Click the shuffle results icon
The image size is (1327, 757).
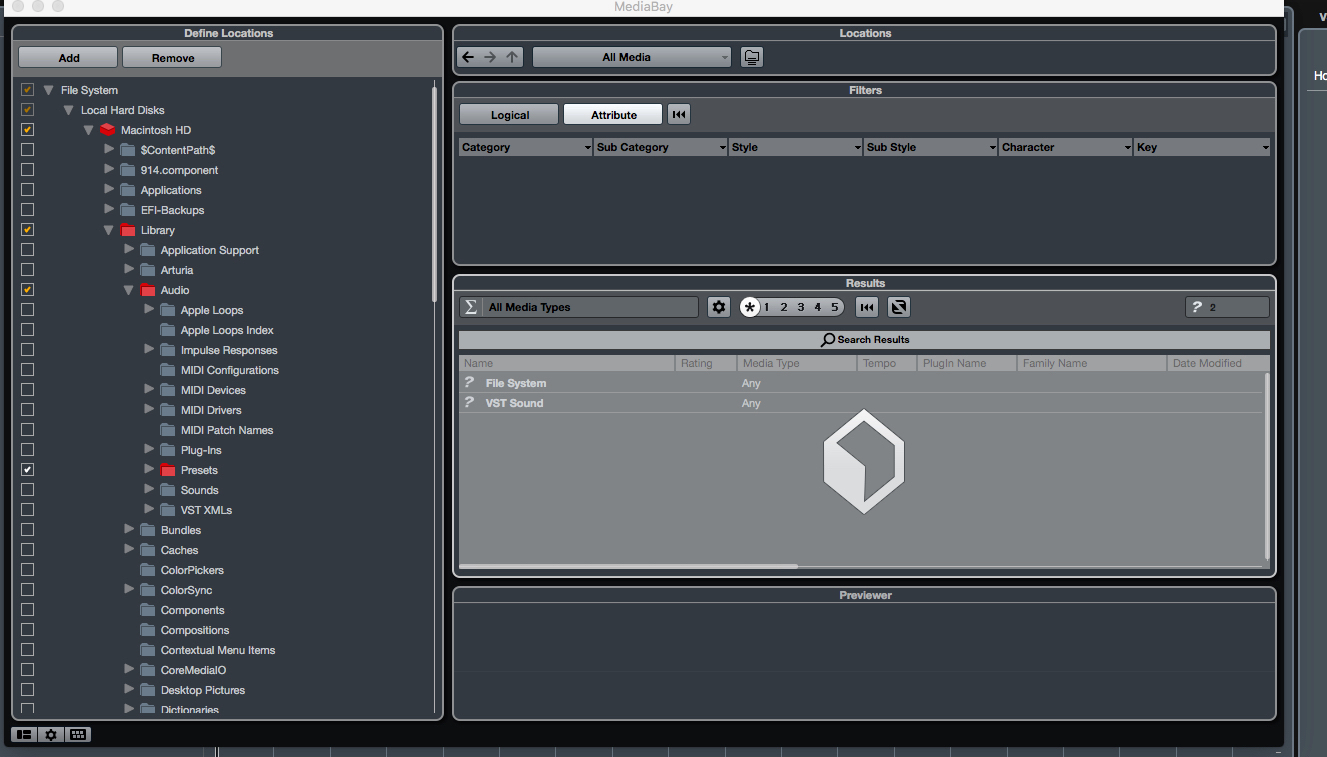pyautogui.click(x=898, y=307)
